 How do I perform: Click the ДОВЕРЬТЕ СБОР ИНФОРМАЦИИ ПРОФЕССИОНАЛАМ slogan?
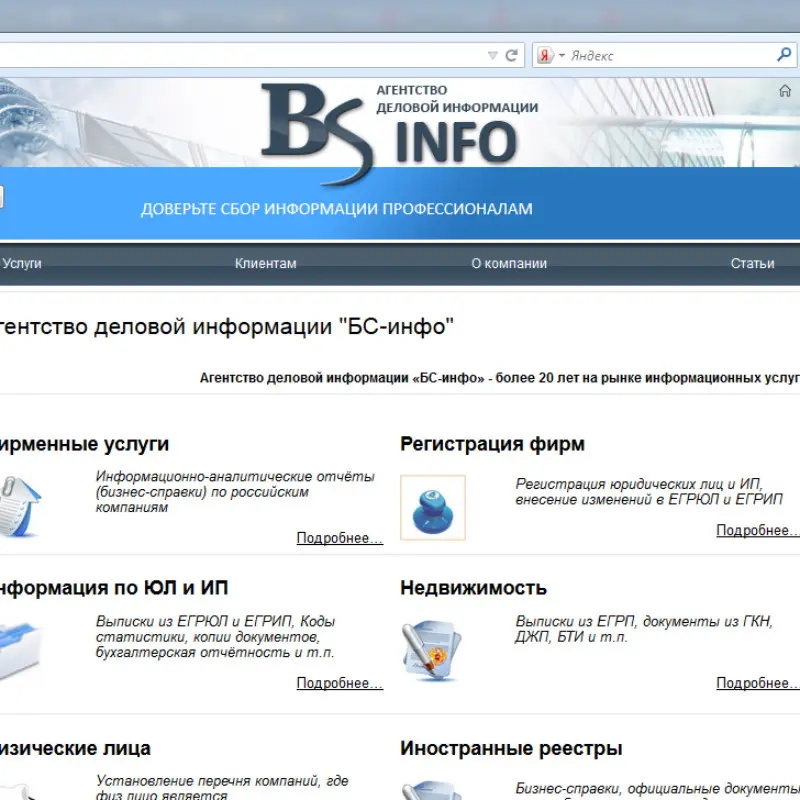(x=337, y=209)
